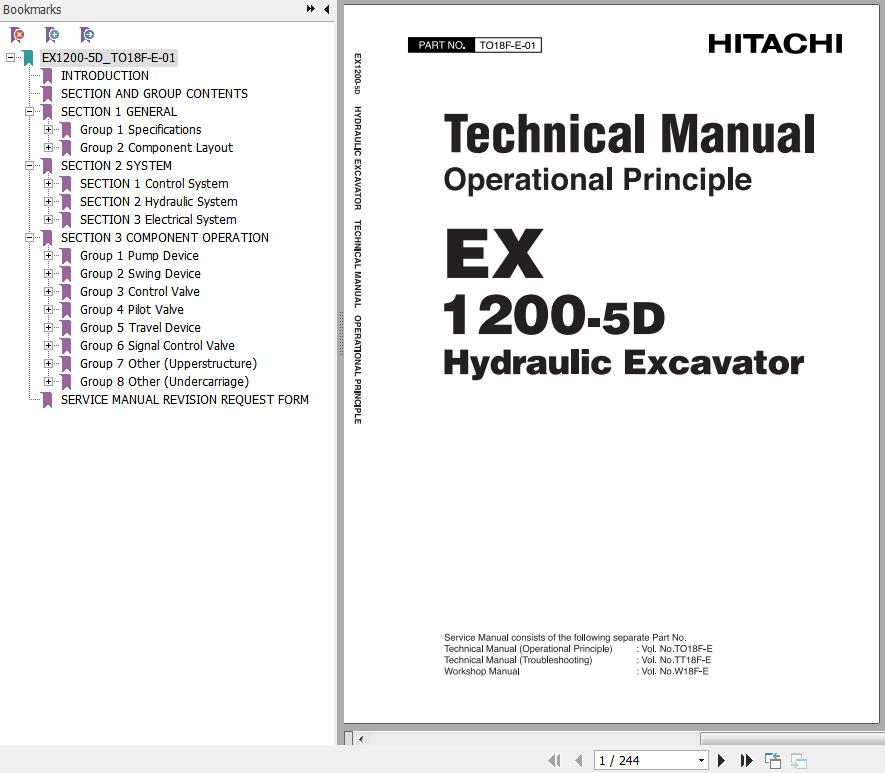Click the panel splitter grip handle
The height and width of the screenshot is (773, 885).
click(340, 333)
